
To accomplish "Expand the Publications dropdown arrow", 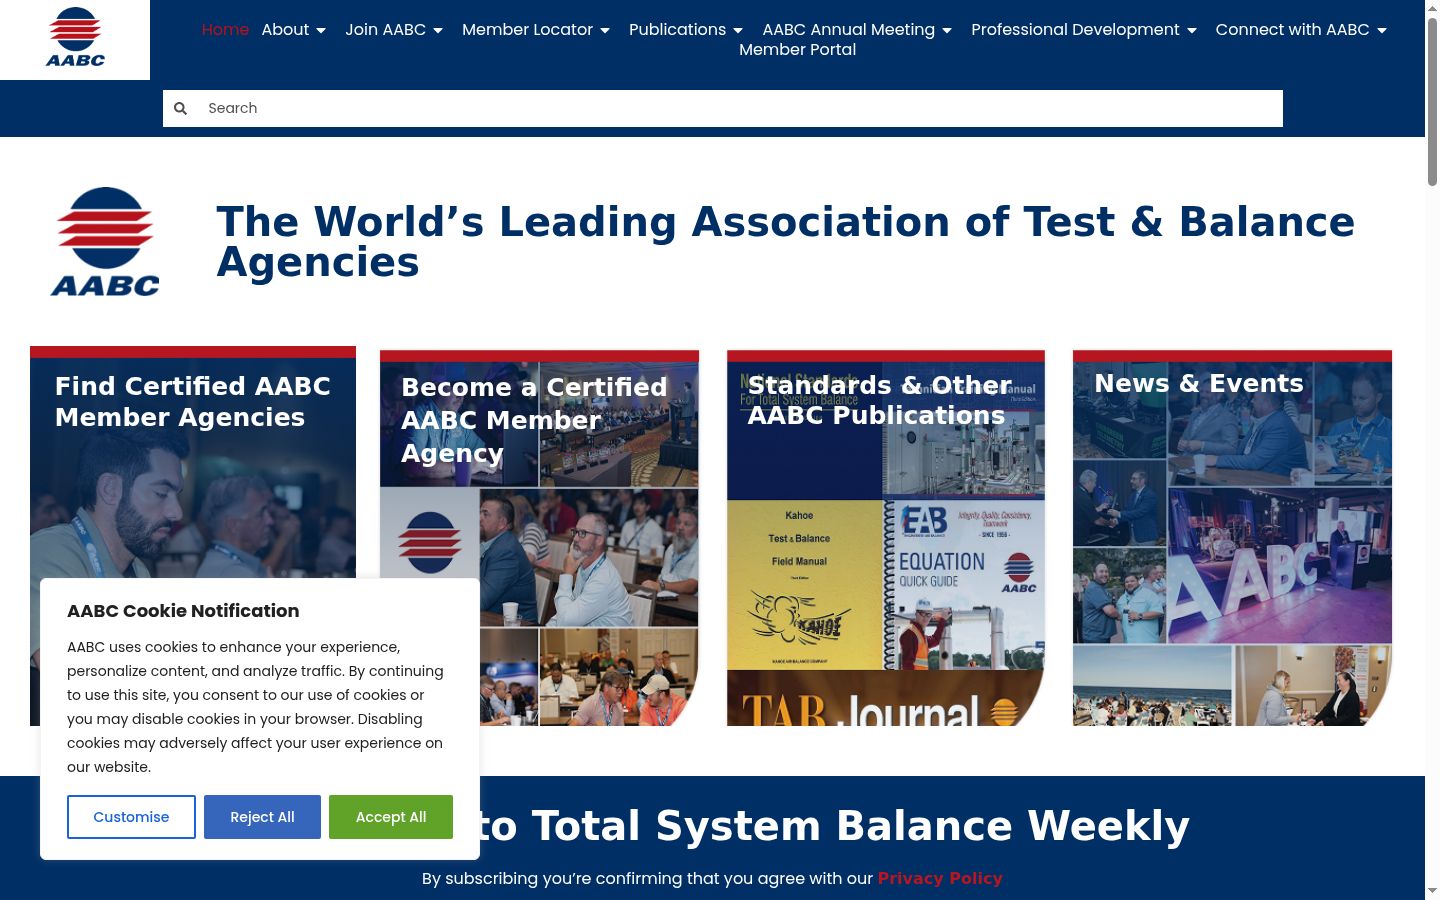I will [738, 31].
